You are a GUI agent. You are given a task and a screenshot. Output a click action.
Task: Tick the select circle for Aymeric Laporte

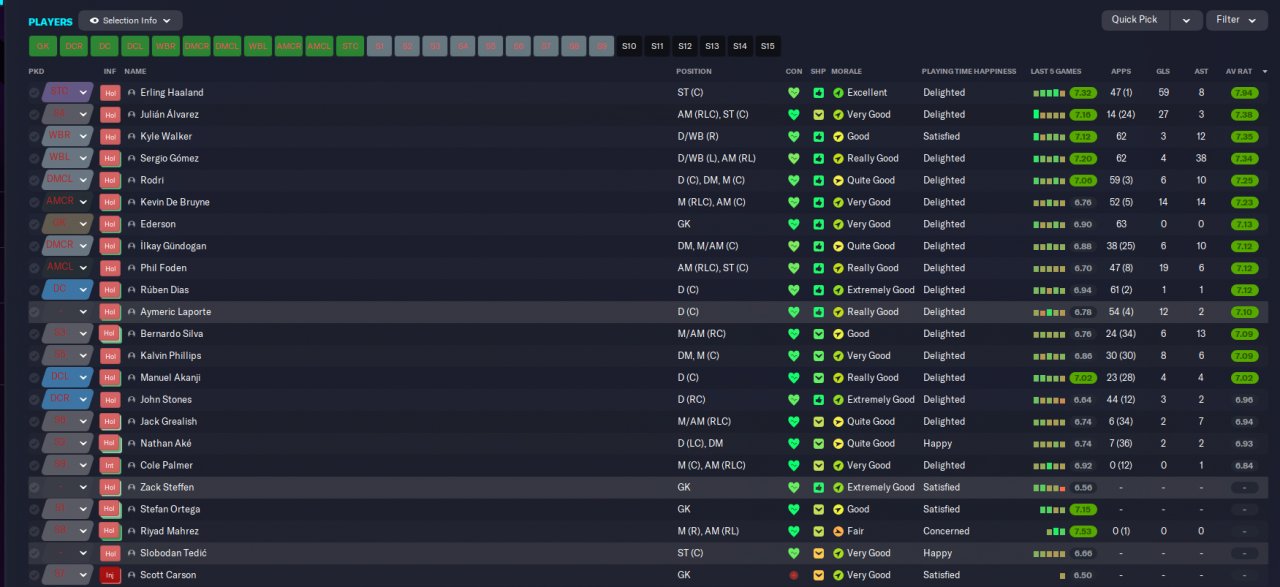pos(34,312)
